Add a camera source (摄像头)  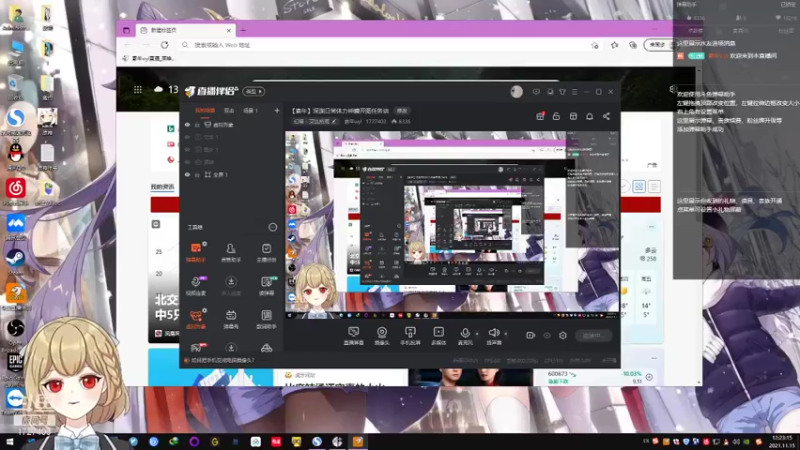pyautogui.click(x=382, y=336)
